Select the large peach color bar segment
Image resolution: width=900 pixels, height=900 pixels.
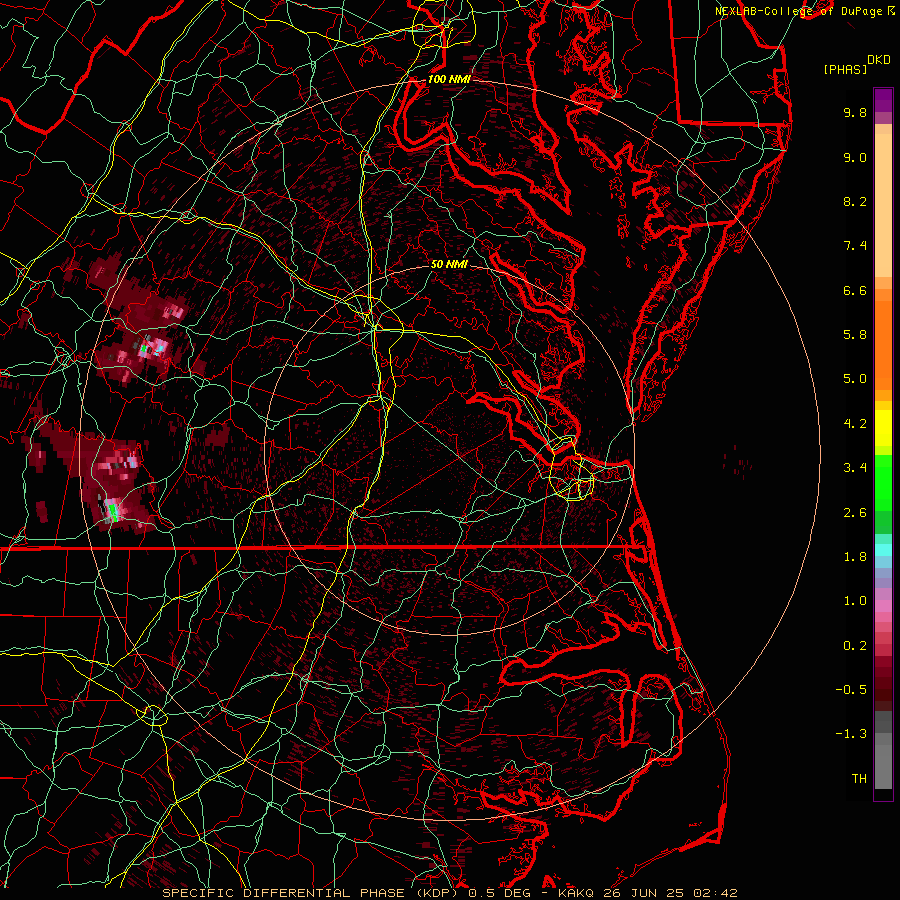(883, 206)
